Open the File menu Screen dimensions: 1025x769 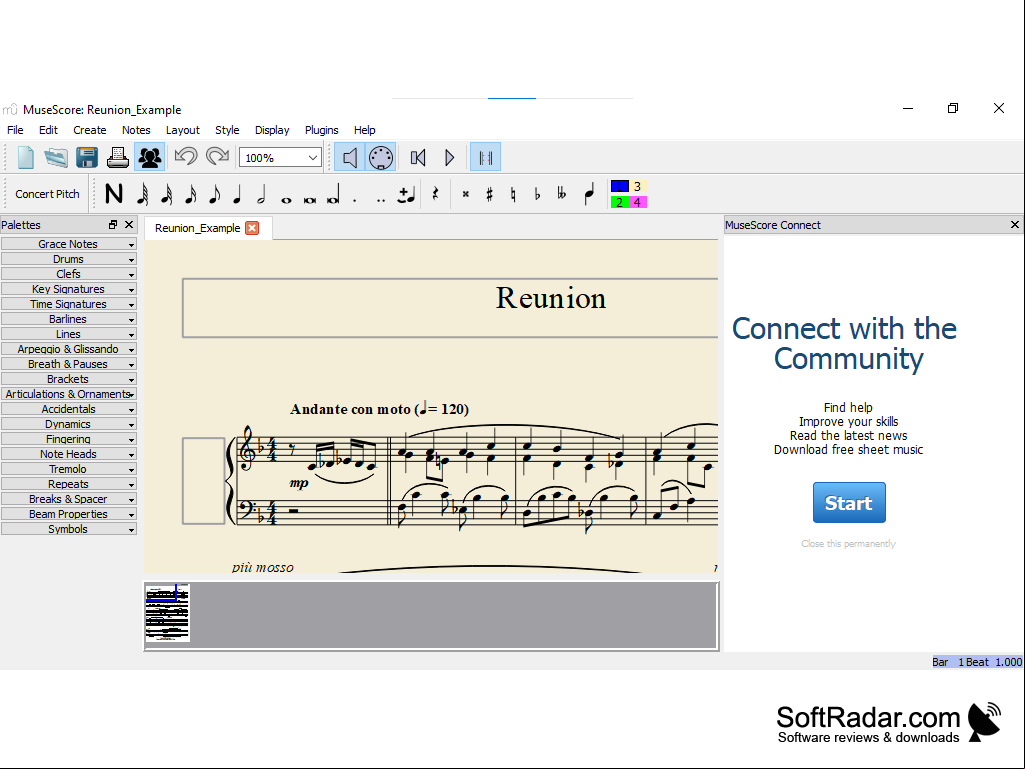(15, 130)
